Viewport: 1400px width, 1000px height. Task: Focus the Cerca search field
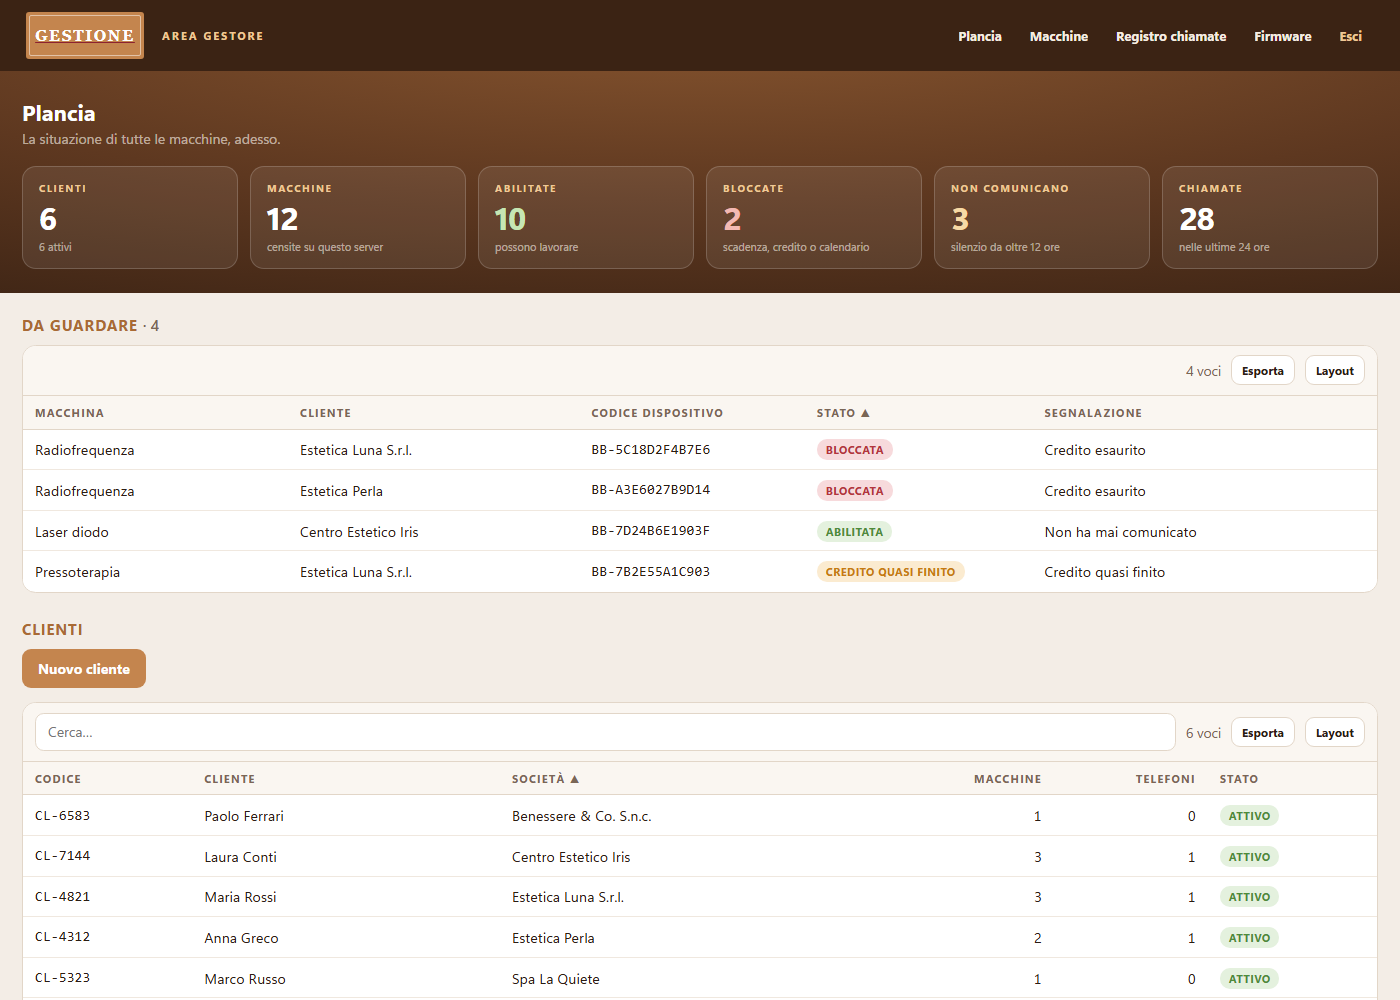click(605, 732)
